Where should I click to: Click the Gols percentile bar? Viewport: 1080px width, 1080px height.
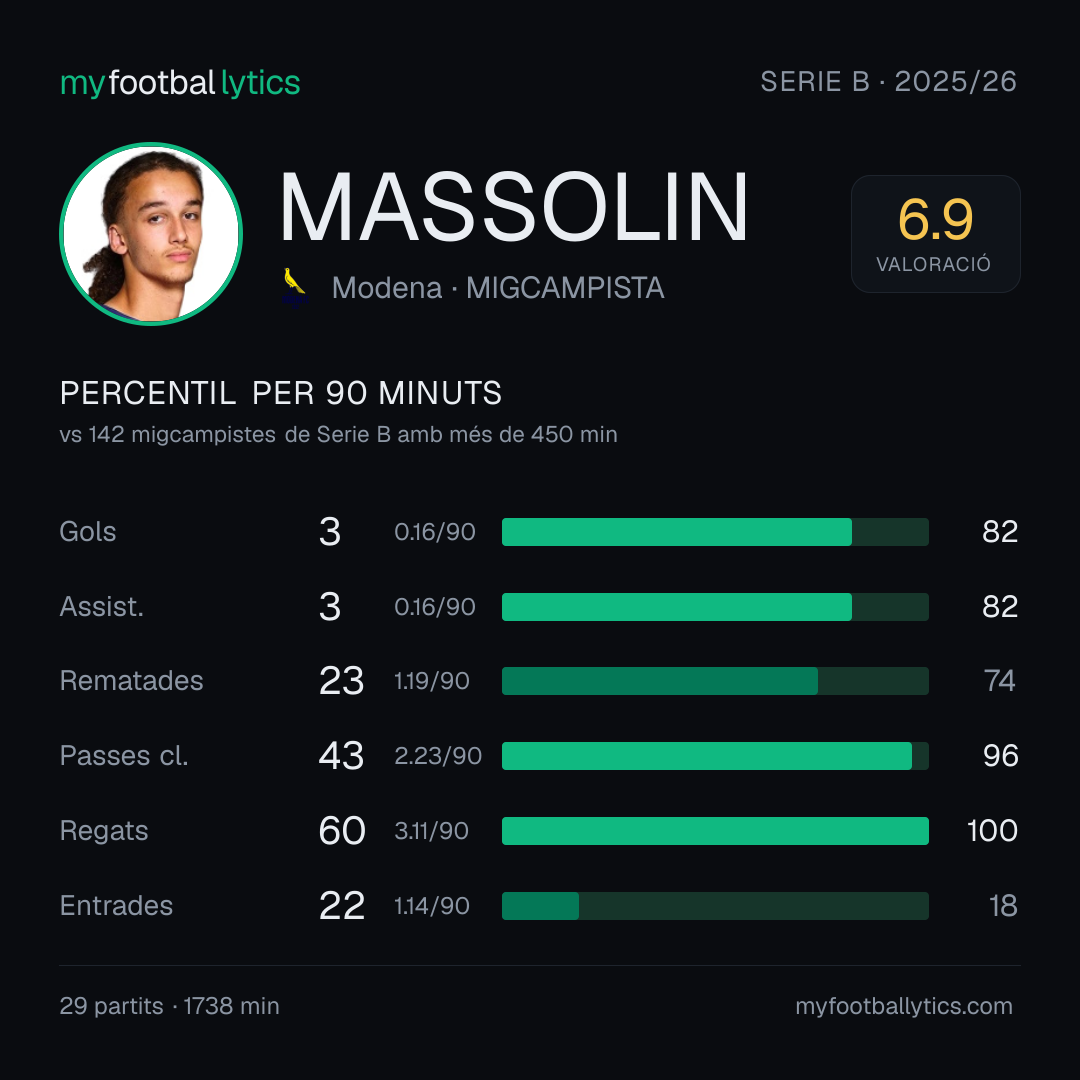[715, 532]
